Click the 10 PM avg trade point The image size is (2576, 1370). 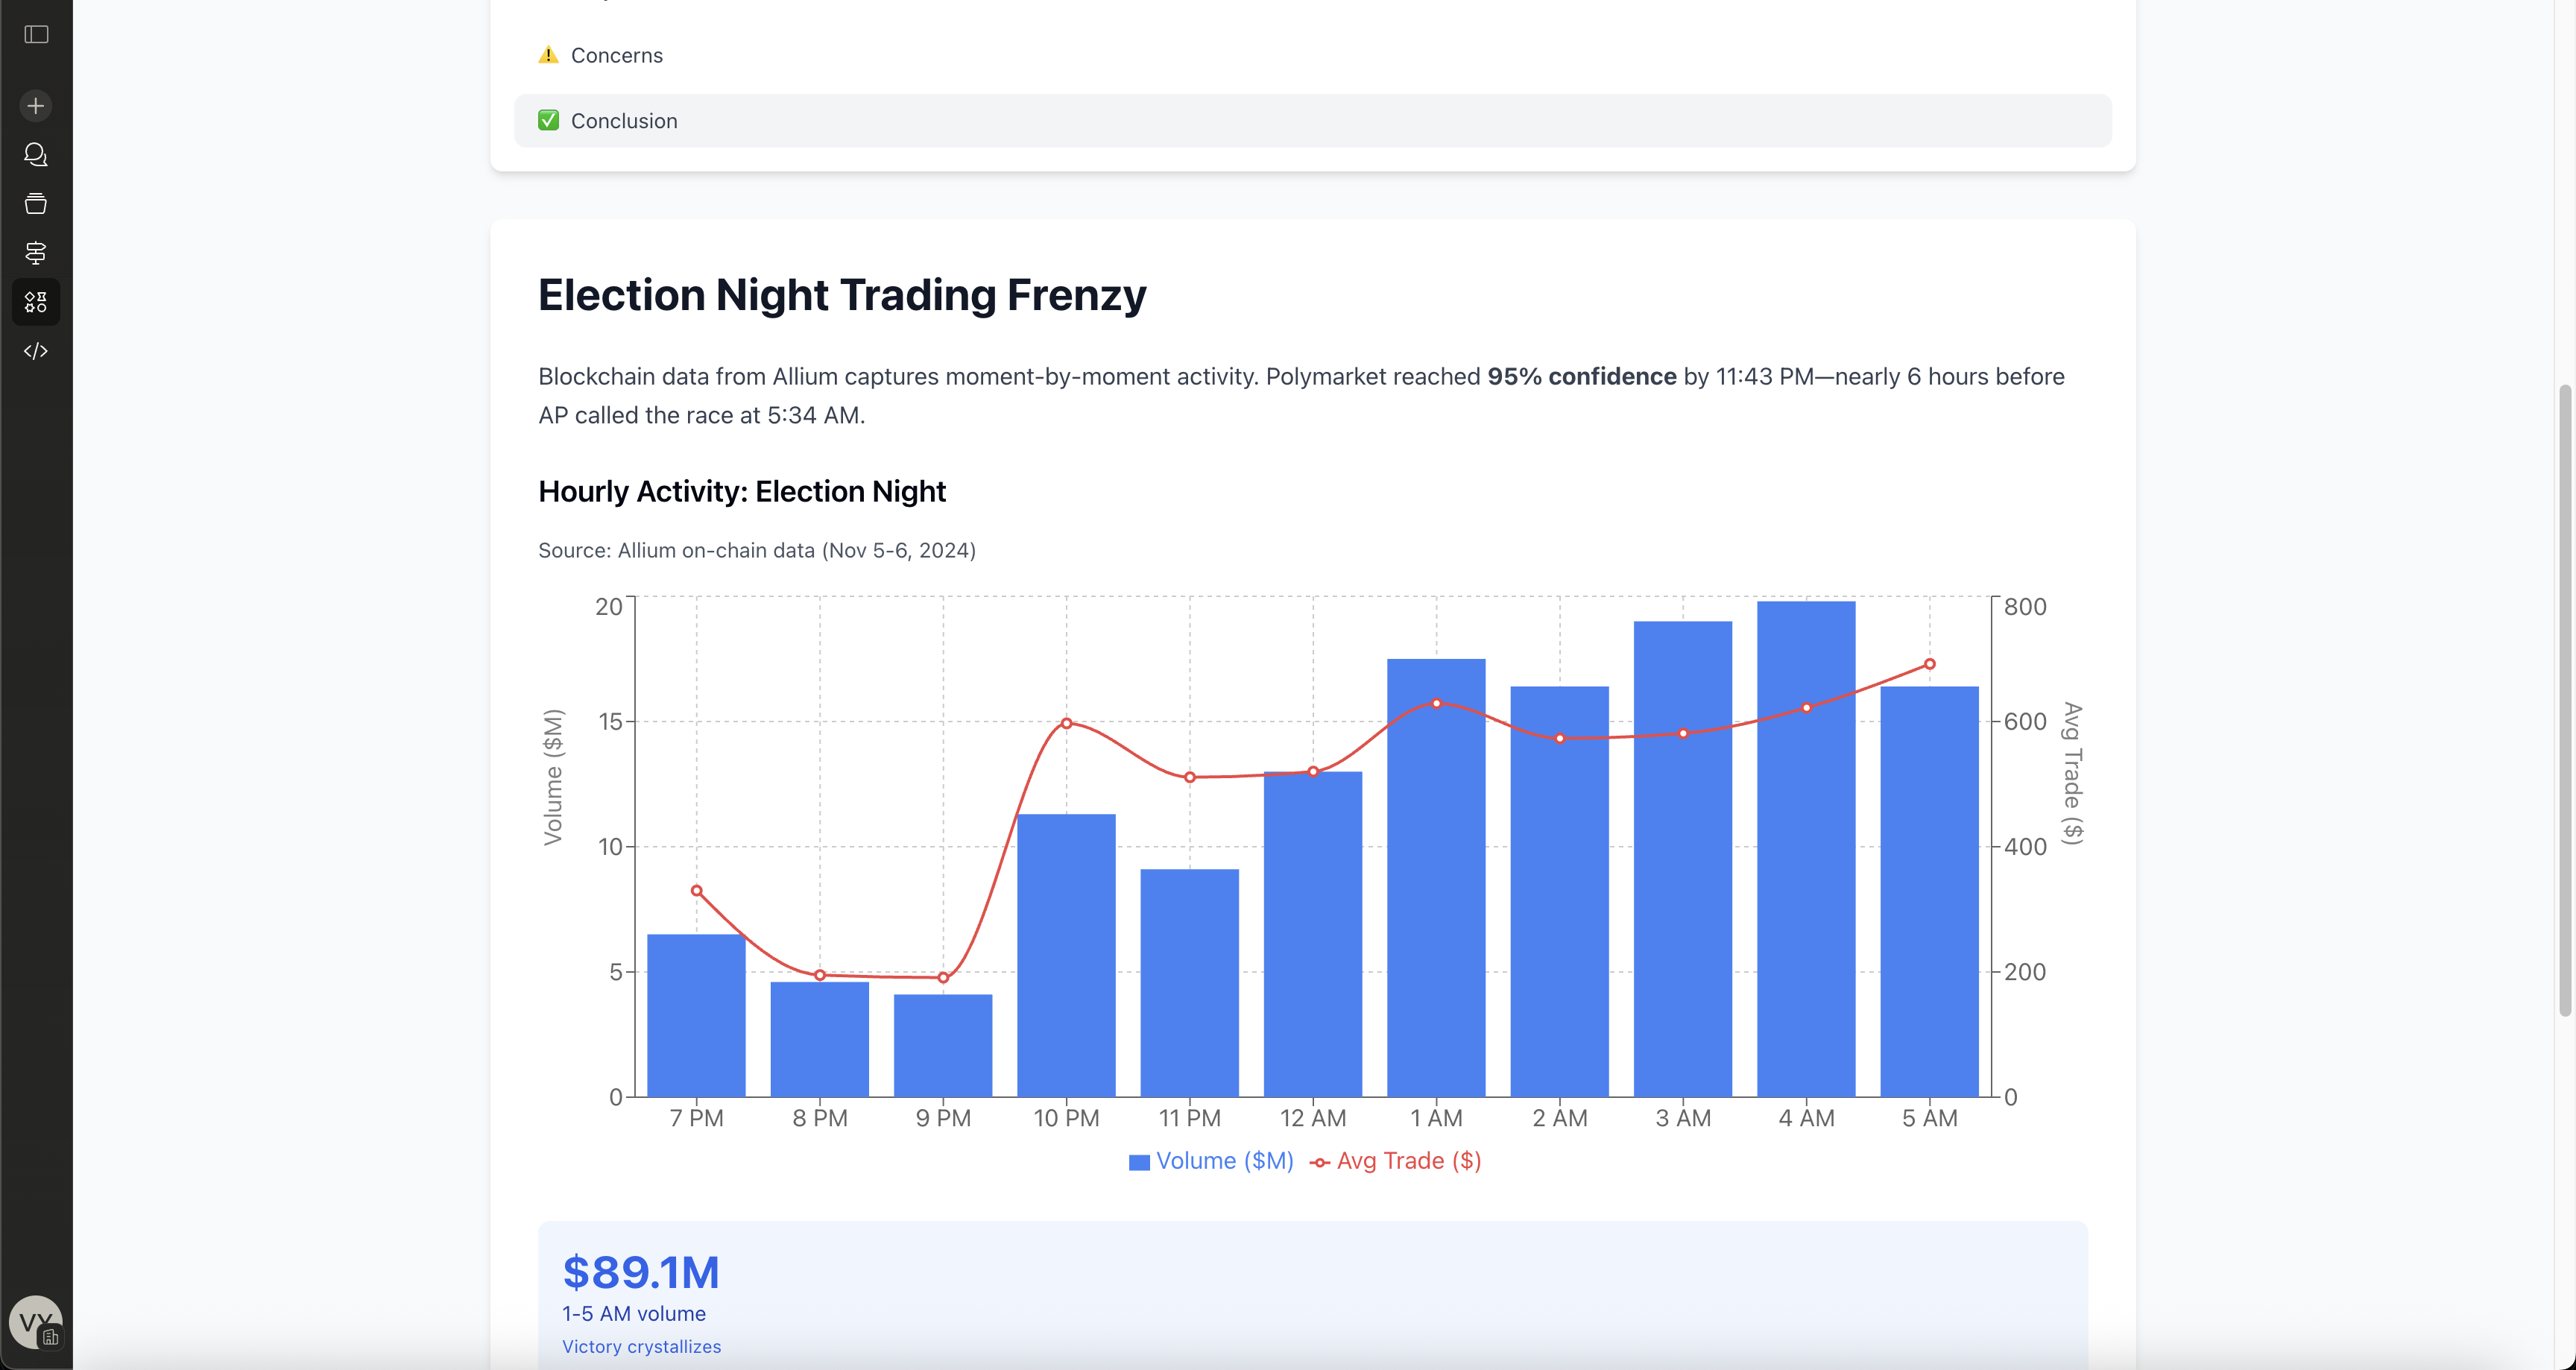(1066, 723)
